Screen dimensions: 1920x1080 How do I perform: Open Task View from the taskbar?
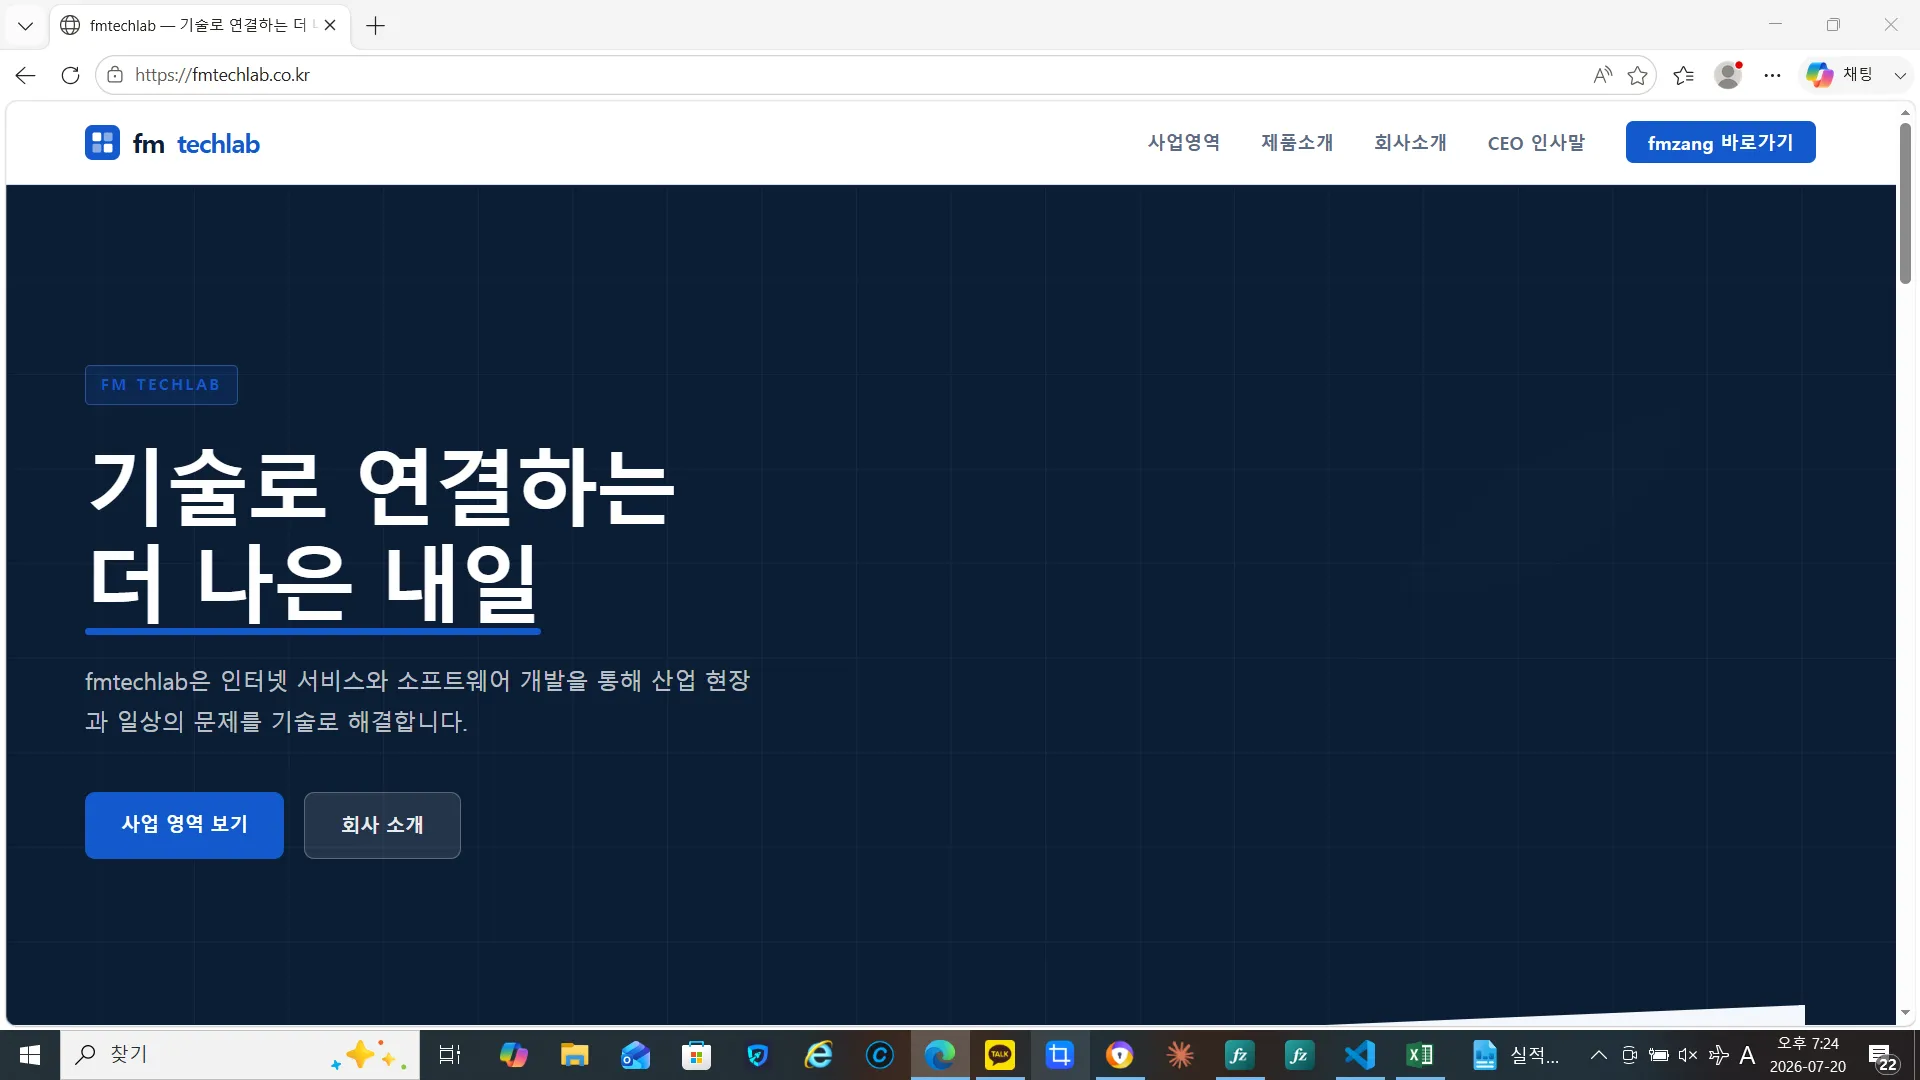[x=450, y=1055]
